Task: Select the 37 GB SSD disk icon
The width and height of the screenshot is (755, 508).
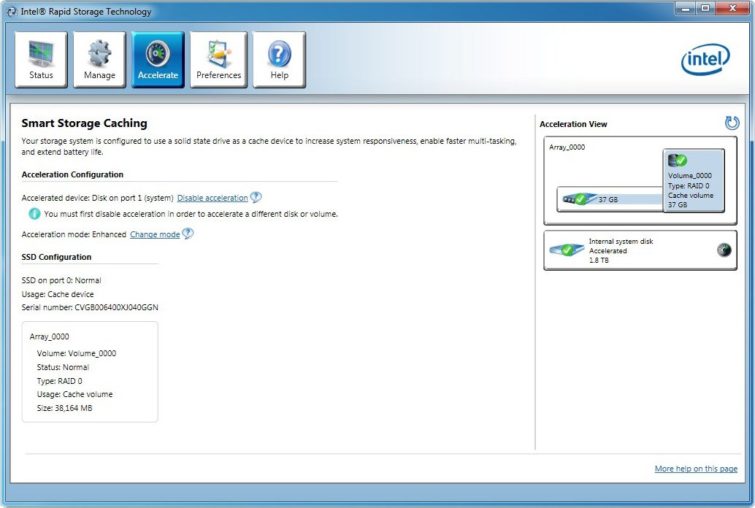Action: [x=579, y=199]
